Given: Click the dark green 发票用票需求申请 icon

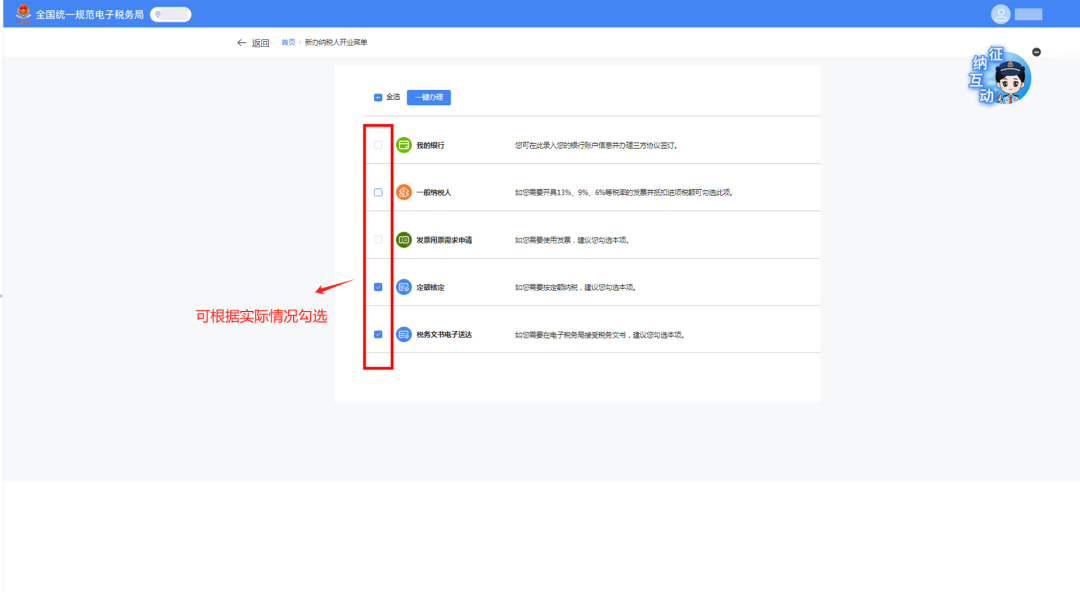Looking at the screenshot, I should tap(404, 240).
